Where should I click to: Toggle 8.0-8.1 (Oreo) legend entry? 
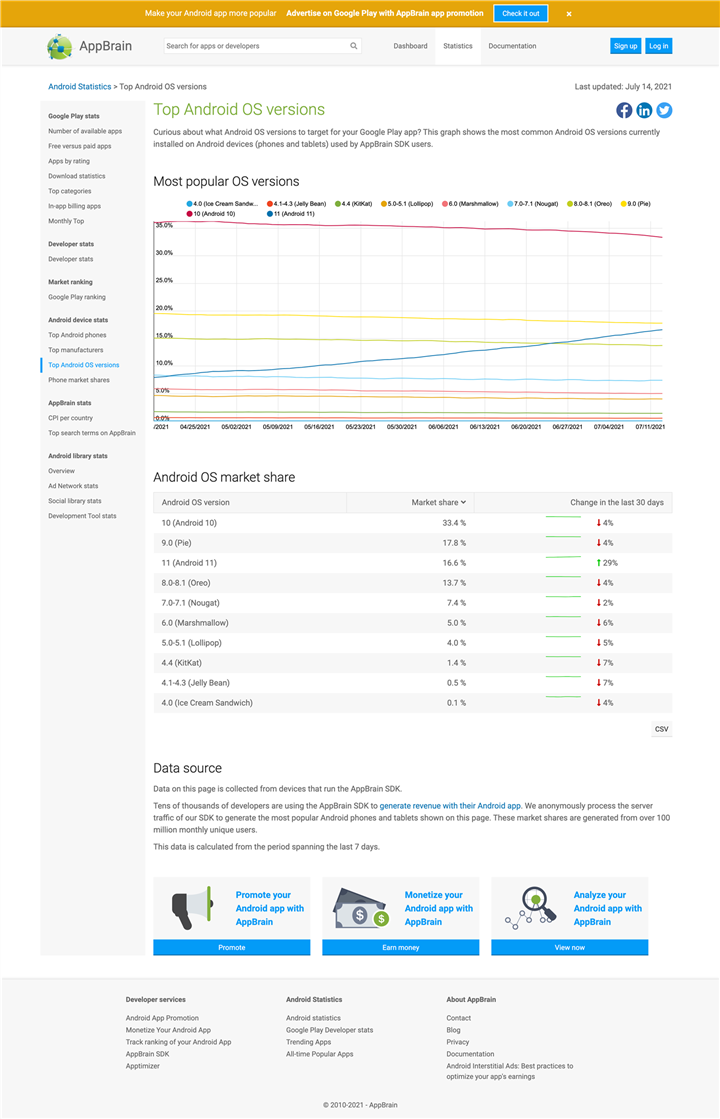(590, 203)
